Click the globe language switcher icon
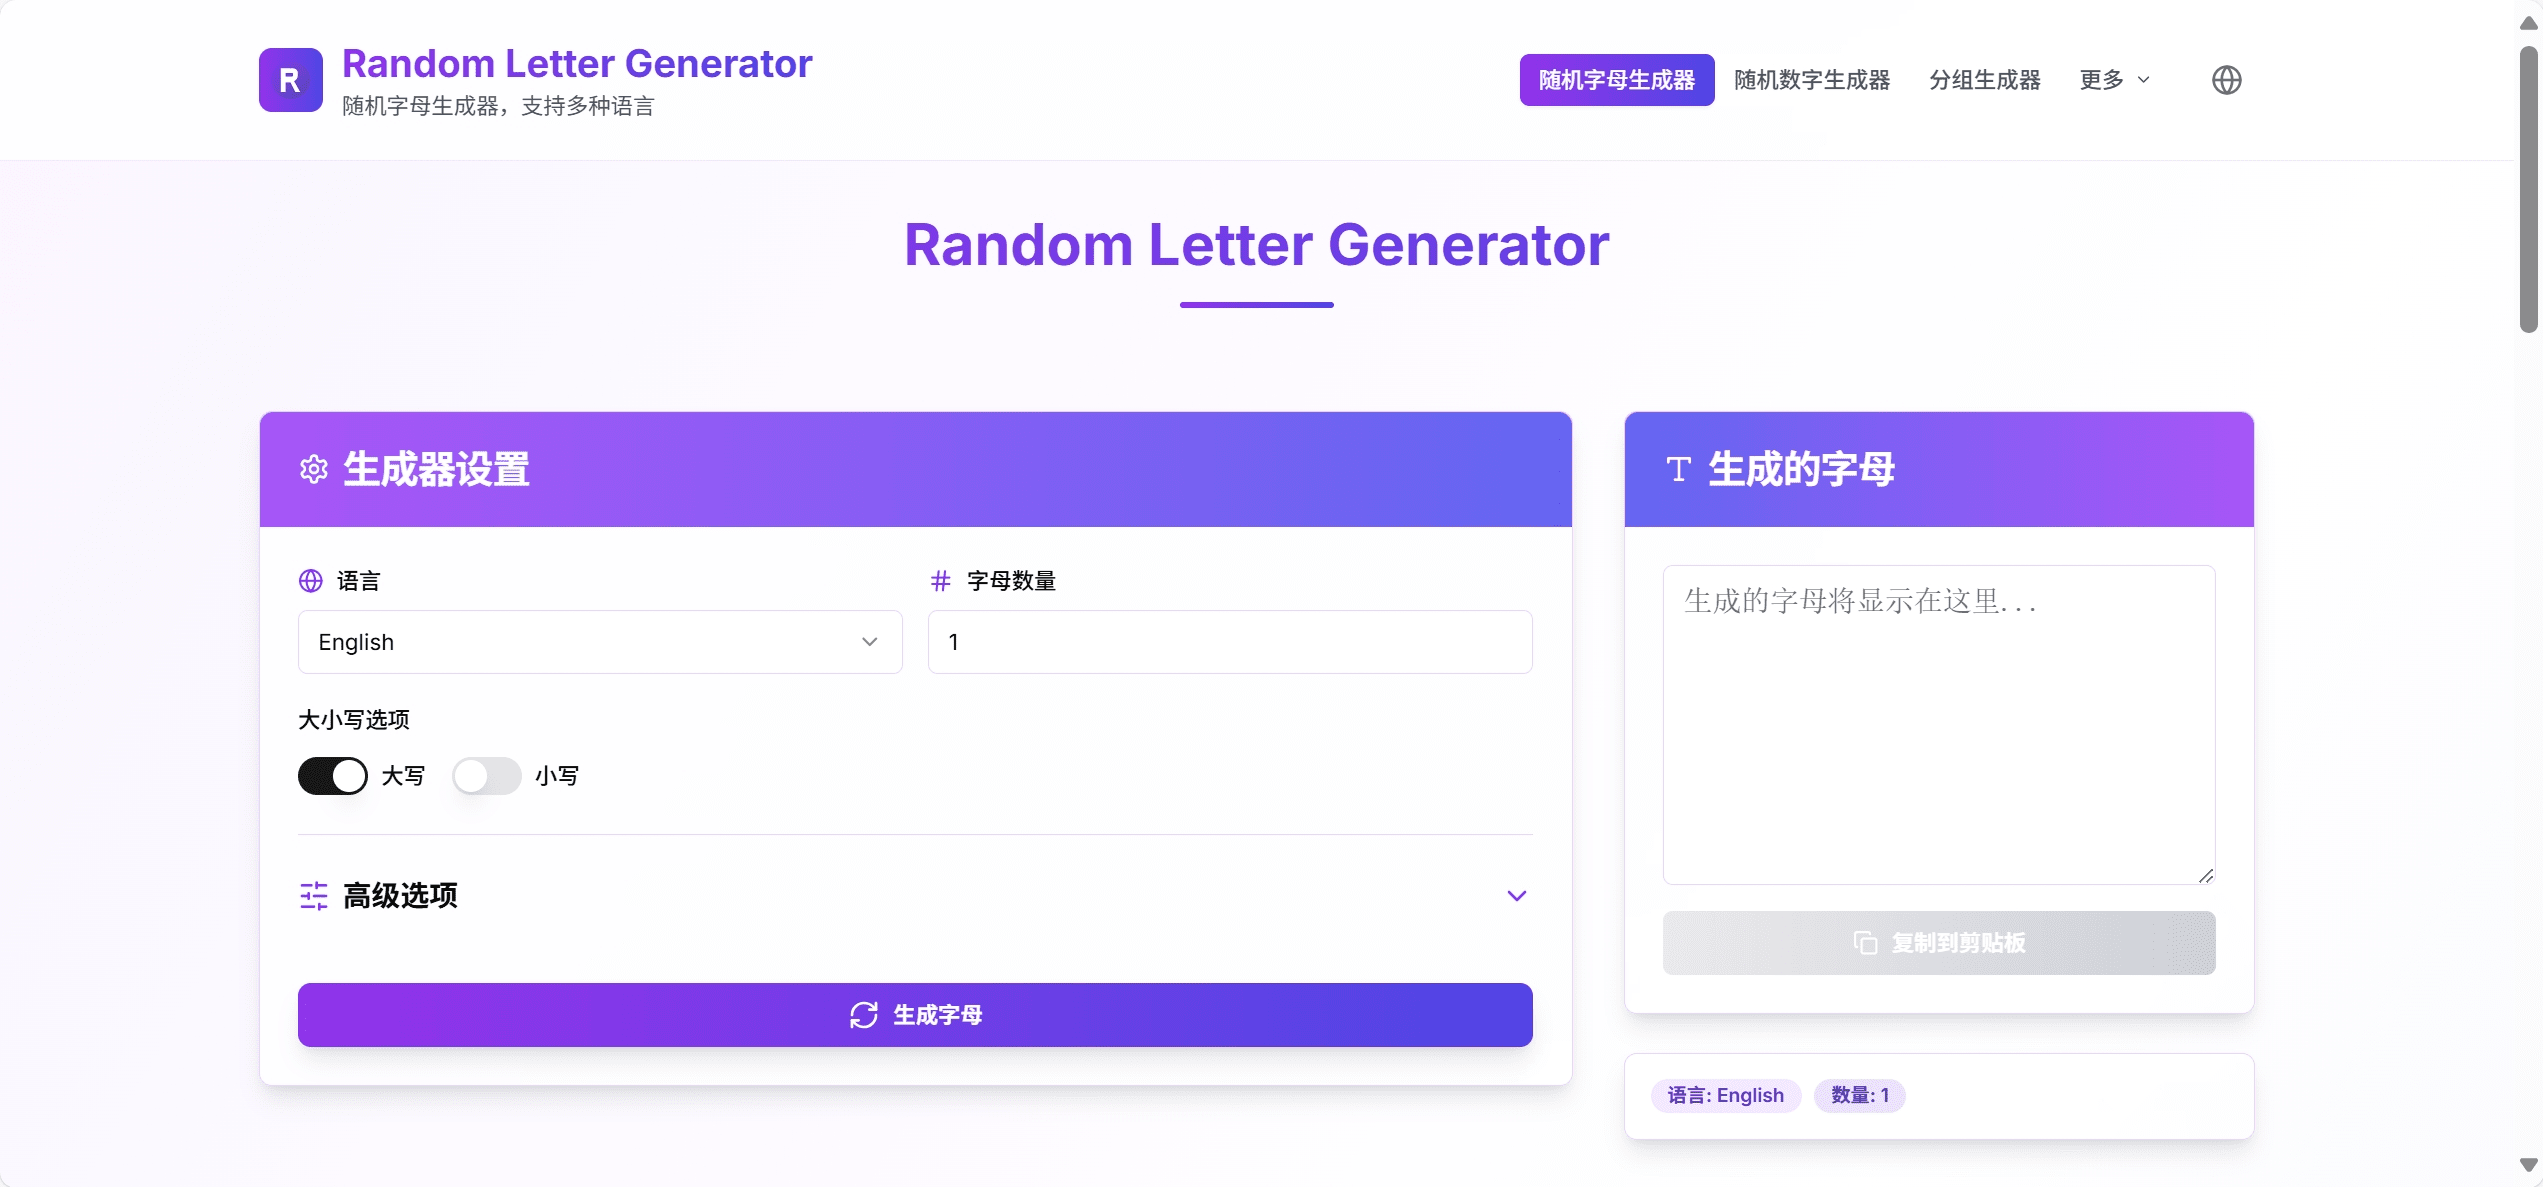The width and height of the screenshot is (2543, 1187). tap(2226, 80)
